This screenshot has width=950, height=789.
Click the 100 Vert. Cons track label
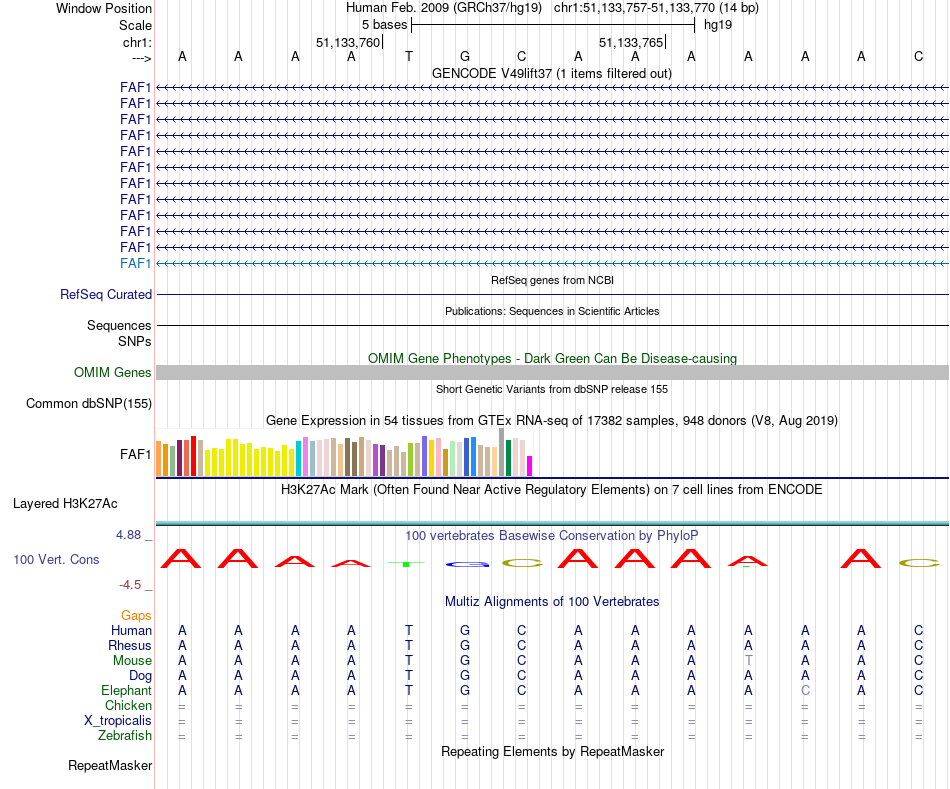pyautogui.click(x=56, y=559)
